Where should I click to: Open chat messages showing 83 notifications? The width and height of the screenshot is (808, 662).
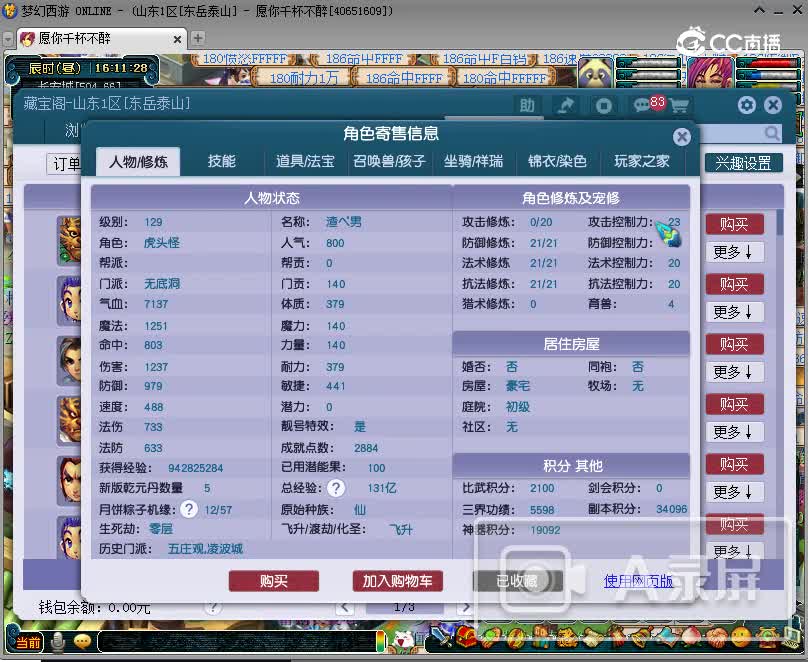click(640, 104)
